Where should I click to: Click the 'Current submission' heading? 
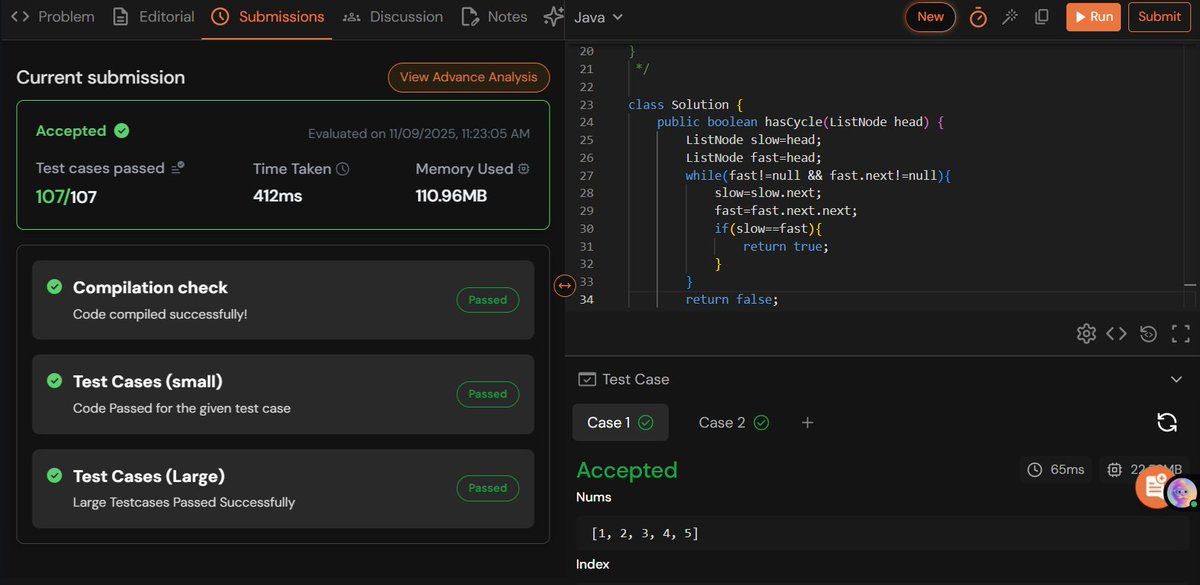(101, 77)
